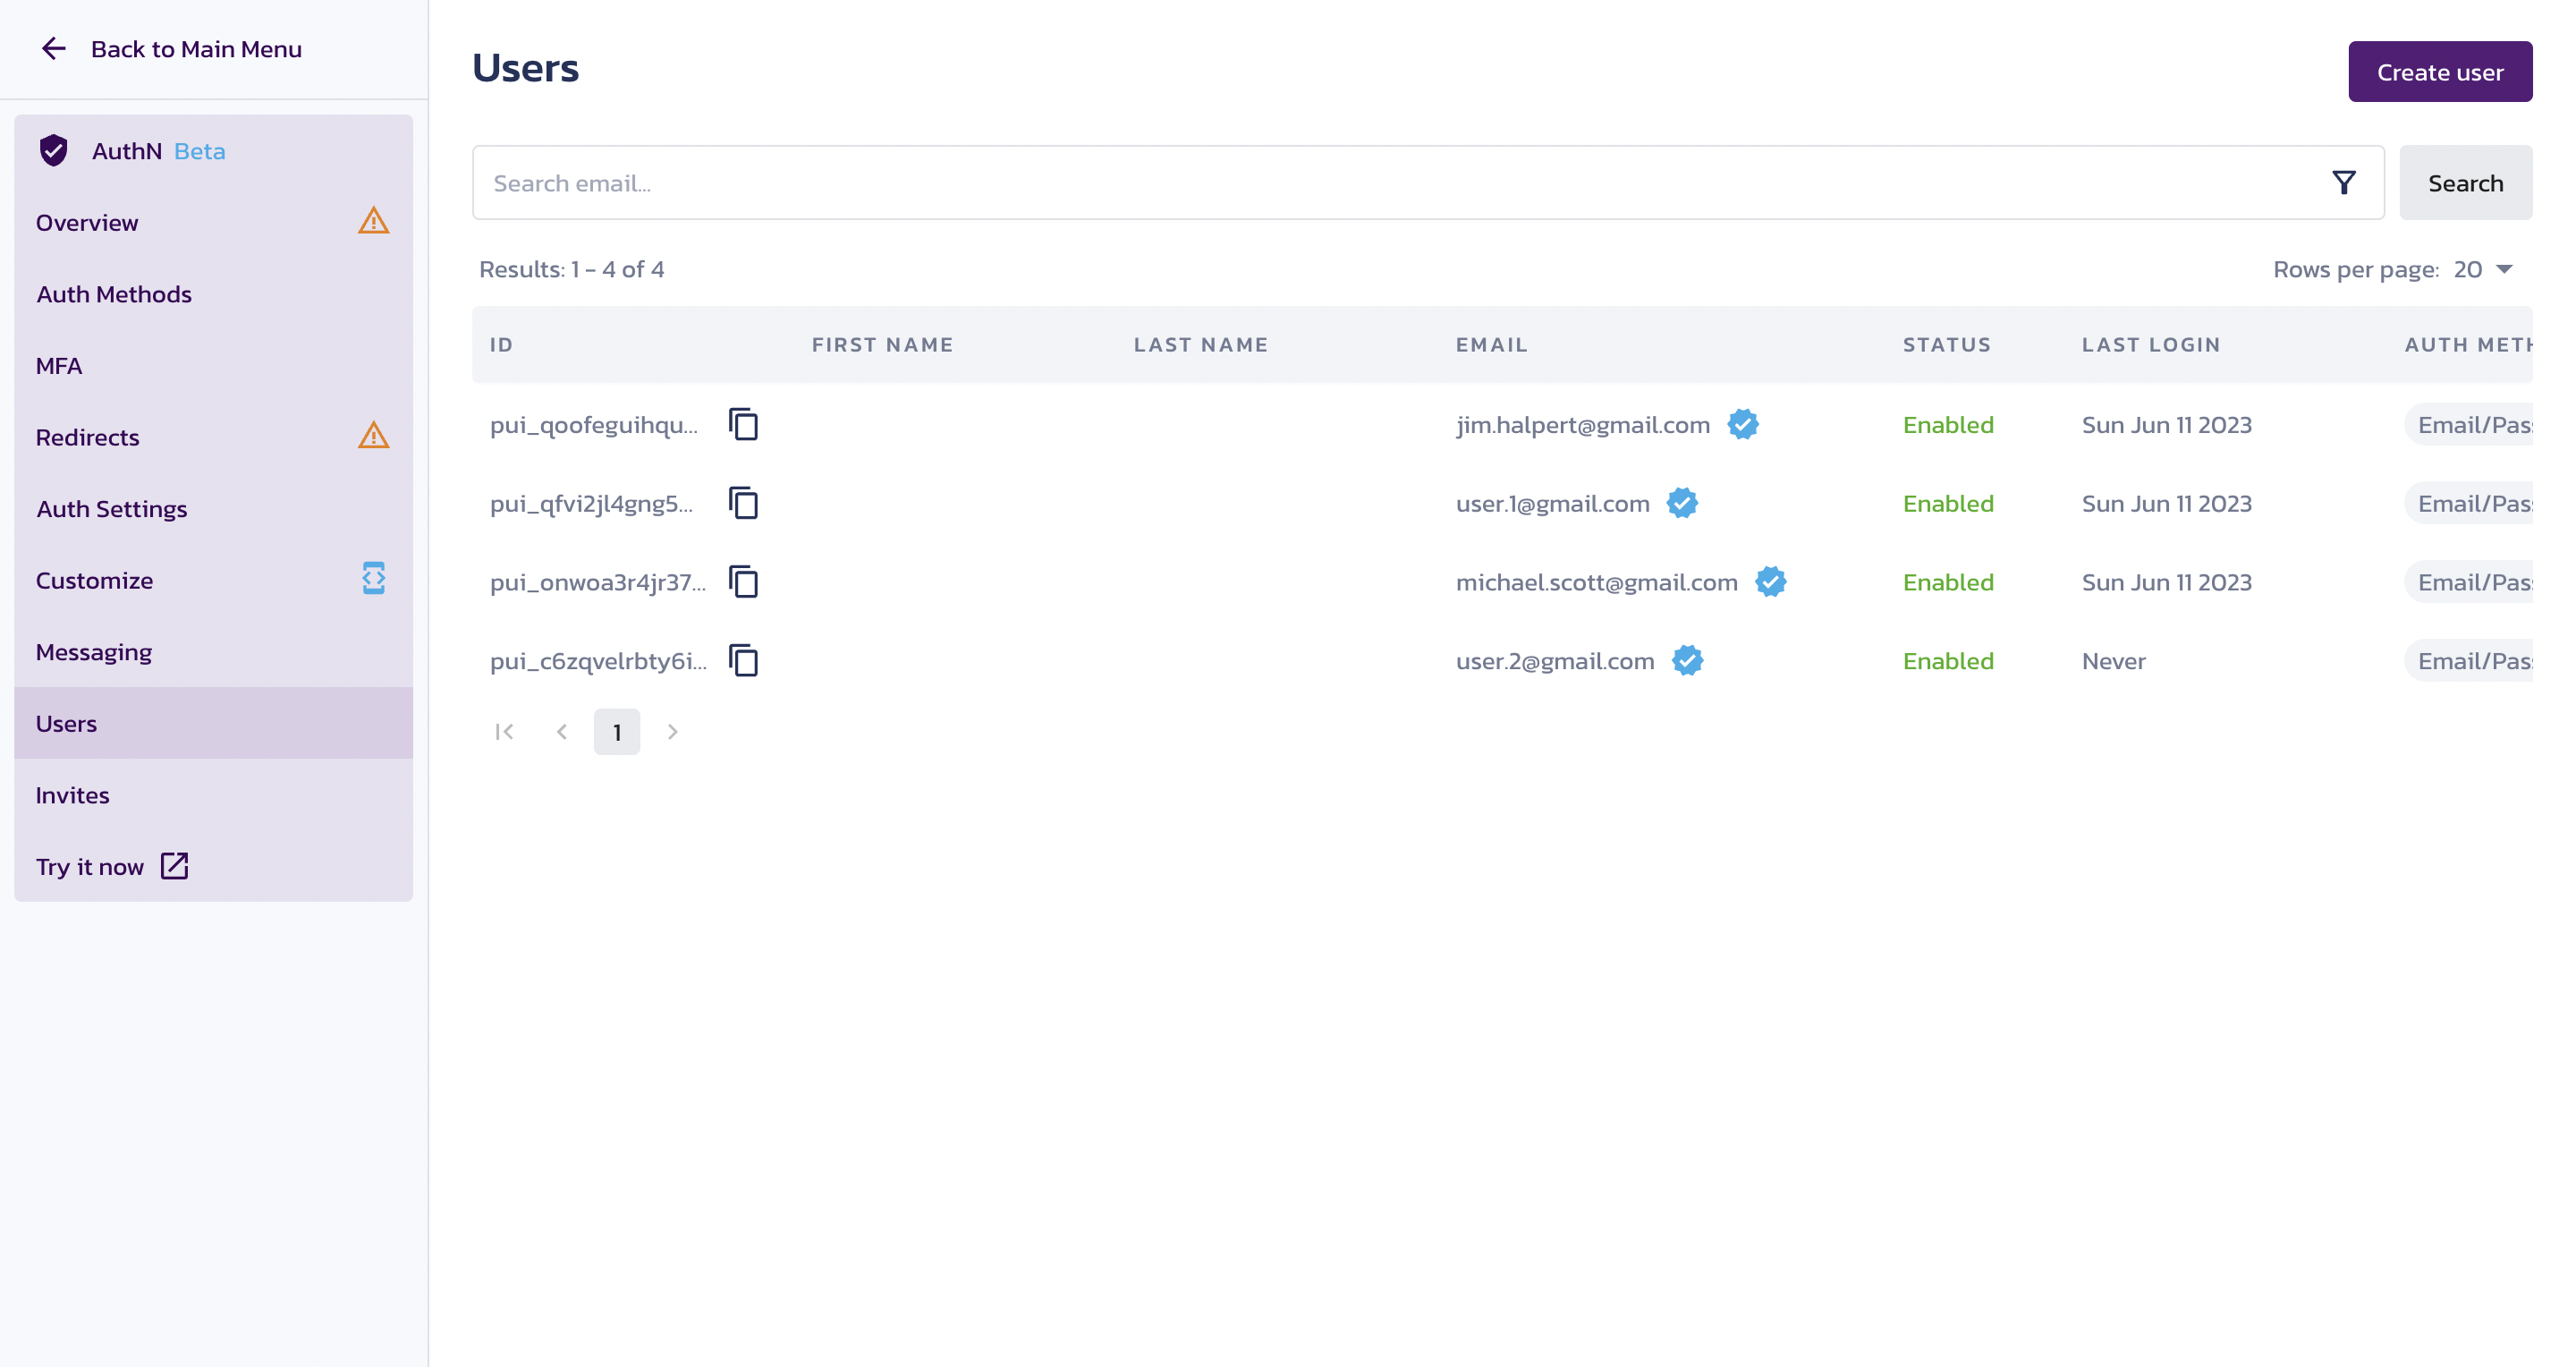The height and width of the screenshot is (1367, 2576).
Task: Click the Overview warning triangle icon
Action: [x=373, y=221]
